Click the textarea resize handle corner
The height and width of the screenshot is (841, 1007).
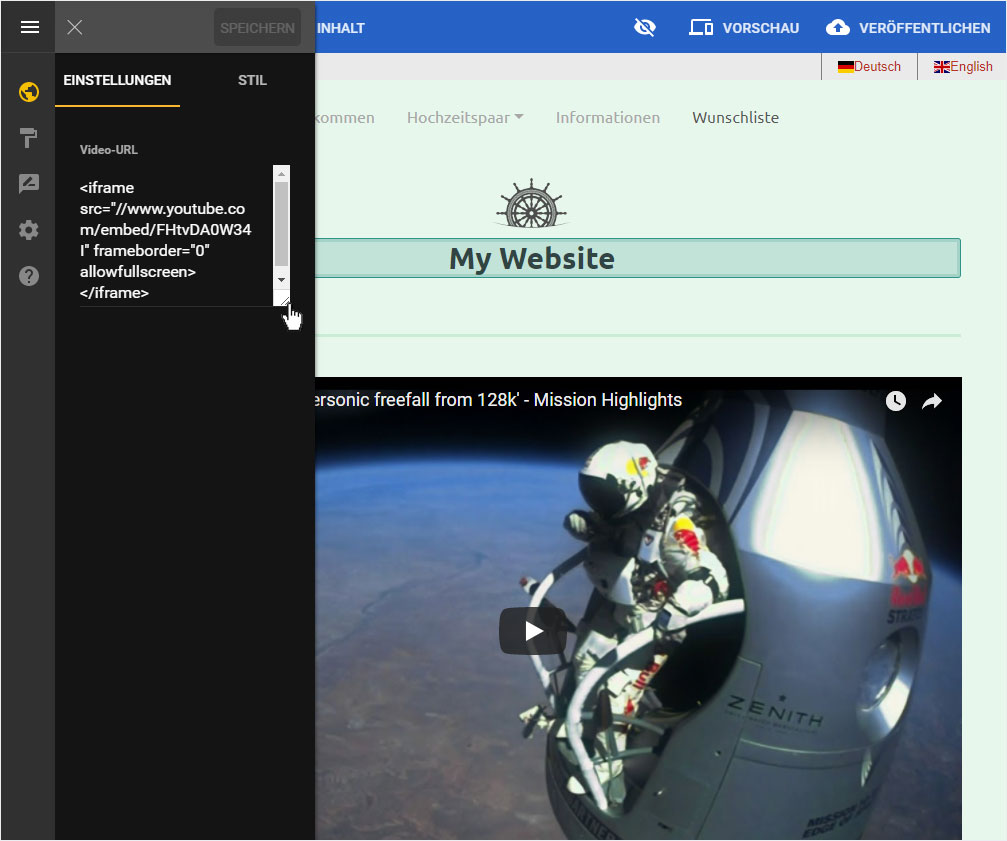(x=283, y=299)
